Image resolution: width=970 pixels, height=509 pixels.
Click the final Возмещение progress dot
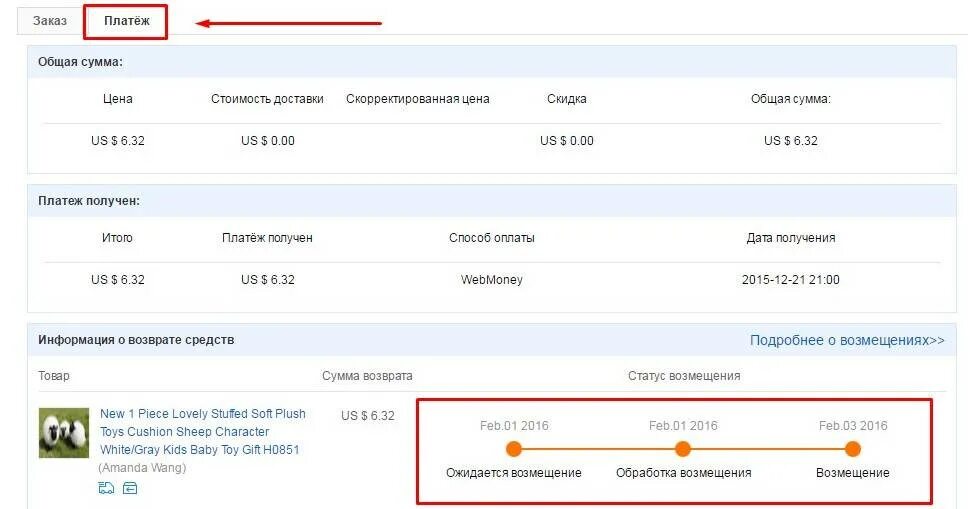coord(852,449)
